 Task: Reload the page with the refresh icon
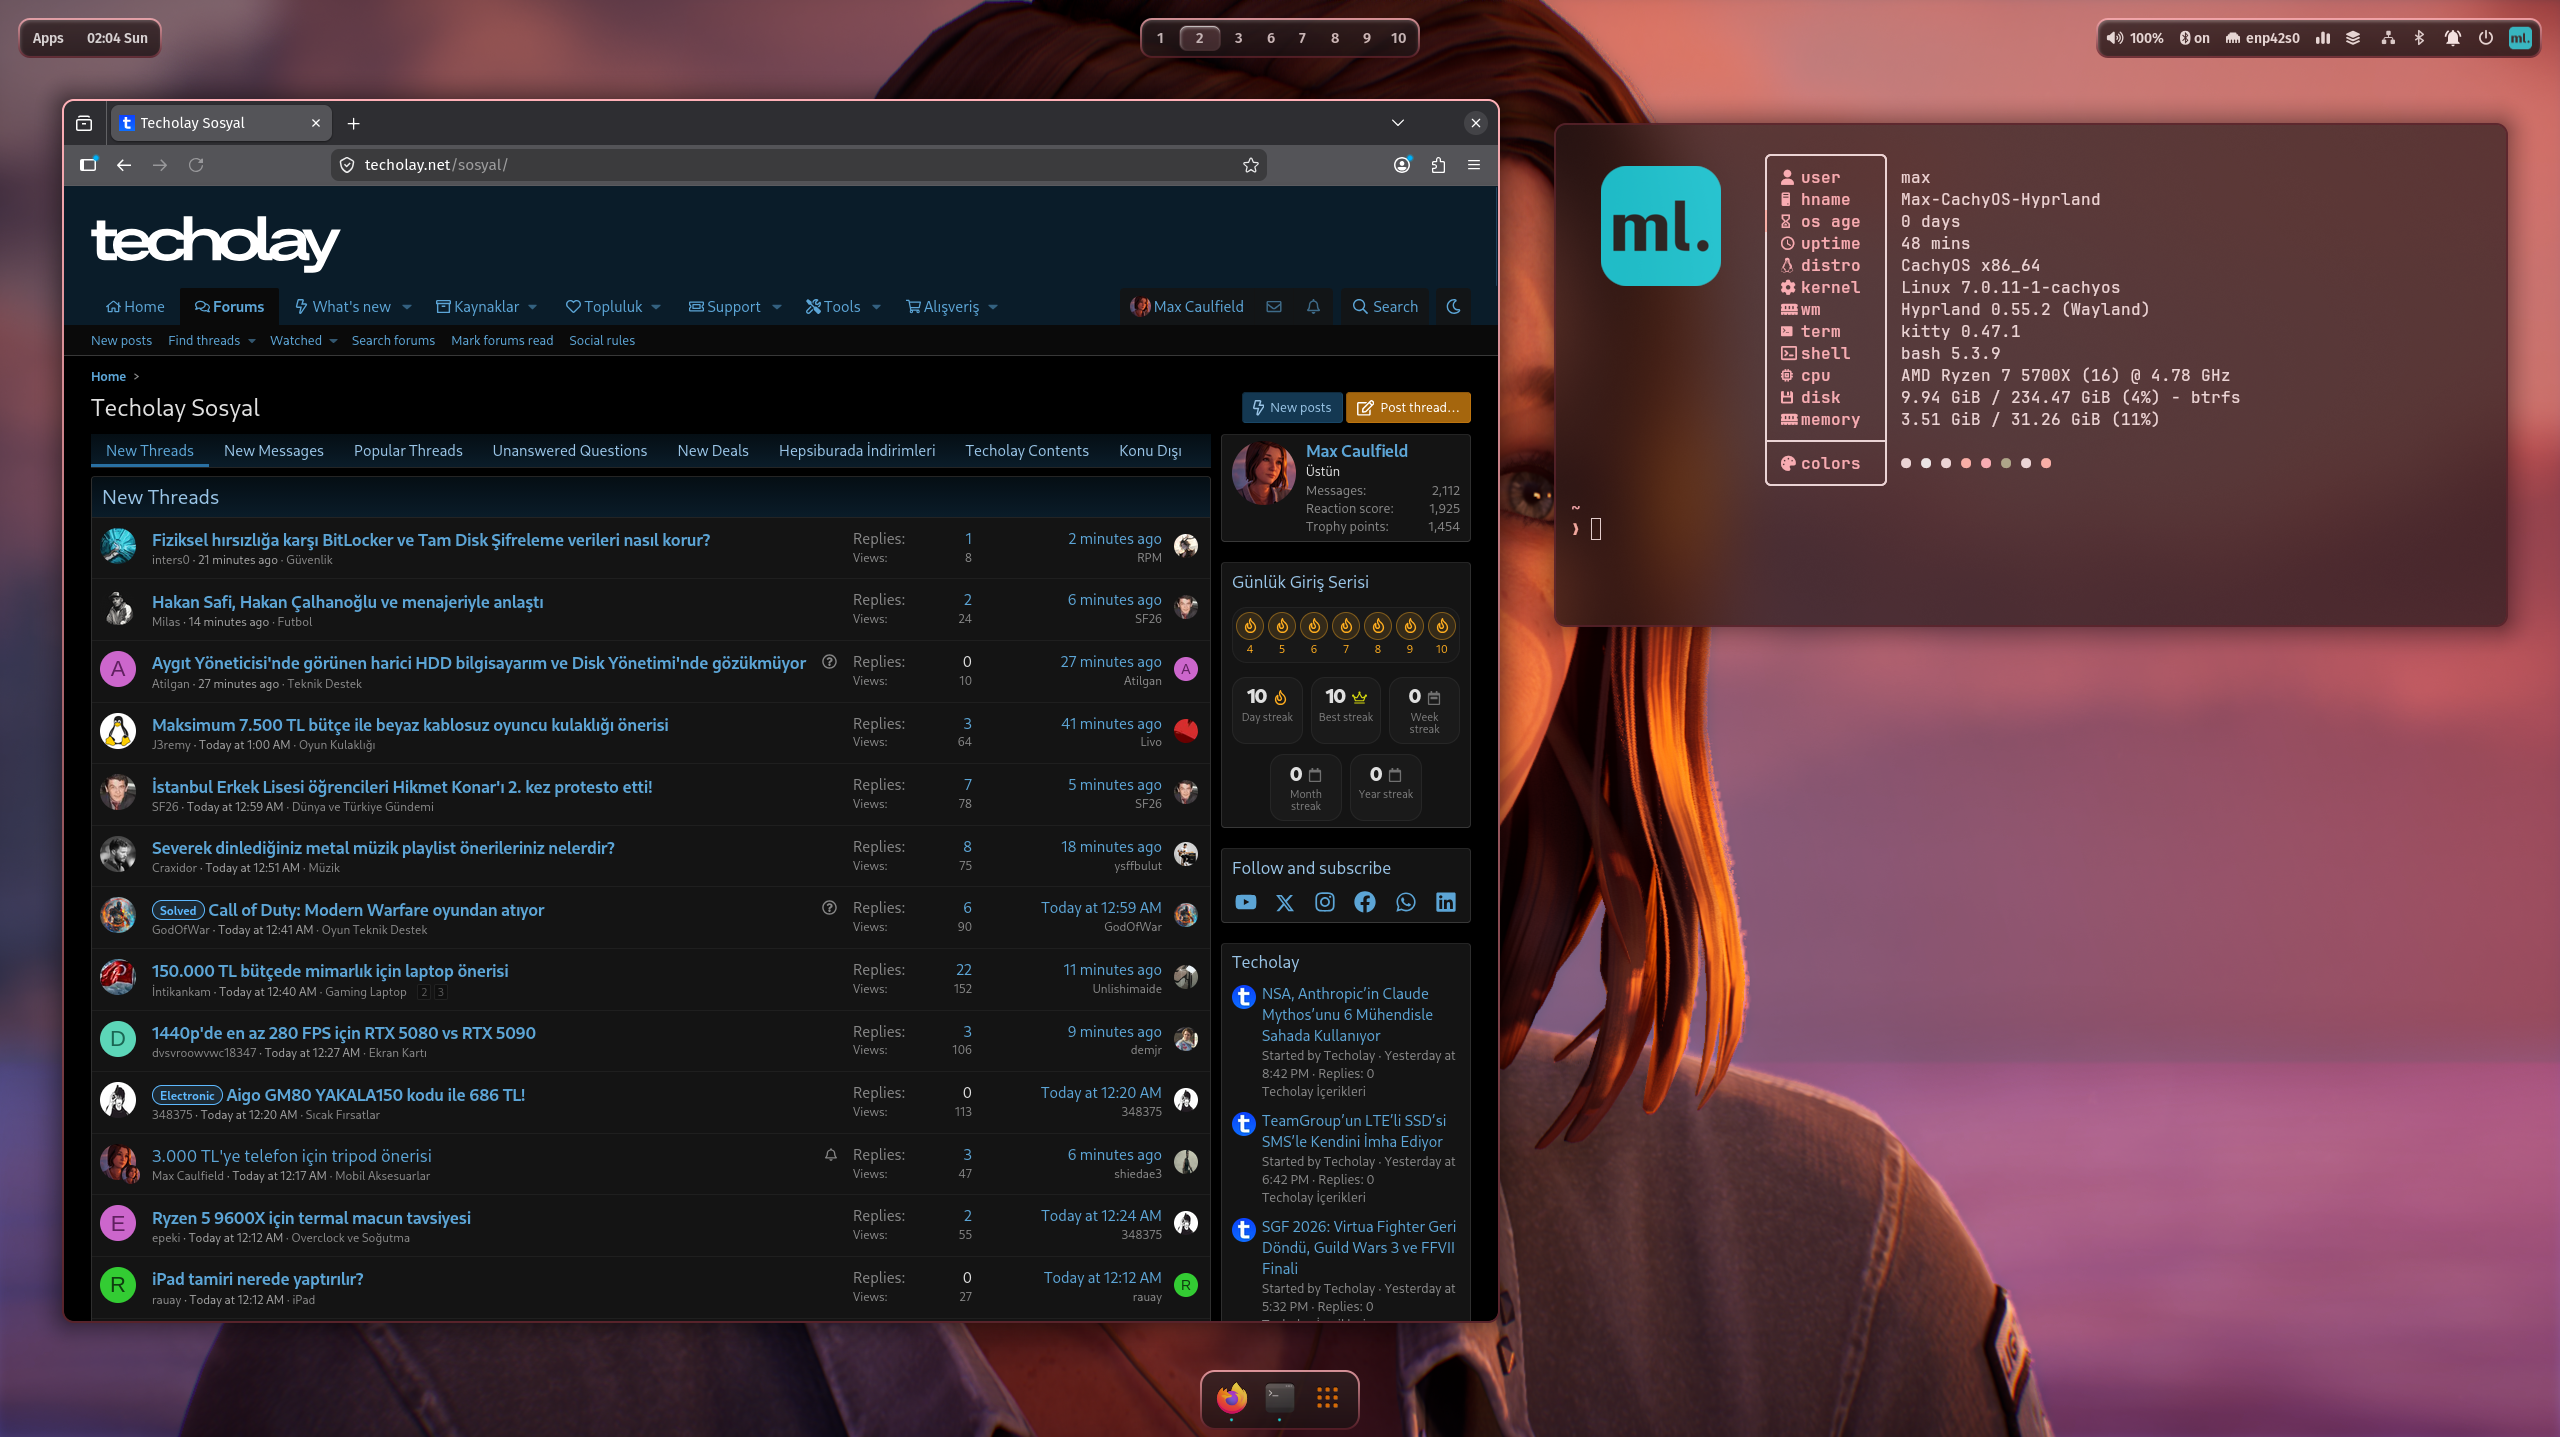(x=196, y=165)
